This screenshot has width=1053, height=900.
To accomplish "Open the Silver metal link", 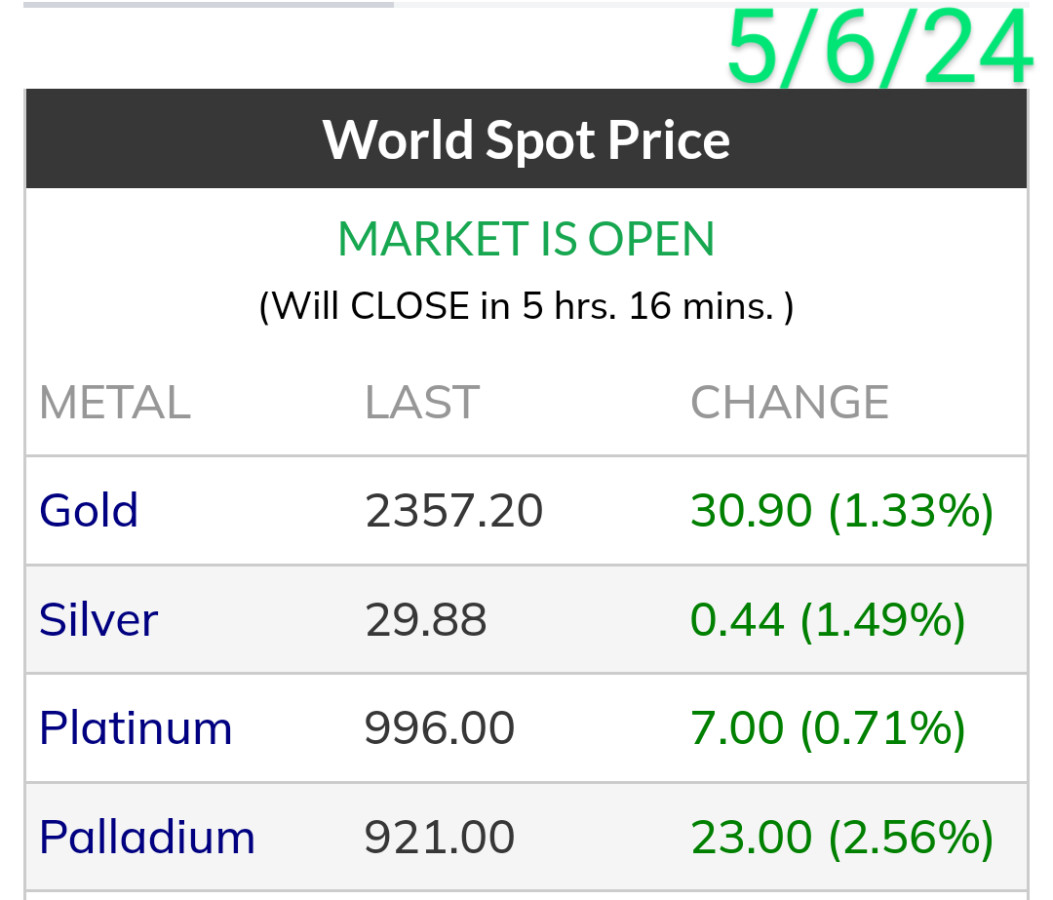I will click(x=98, y=620).
